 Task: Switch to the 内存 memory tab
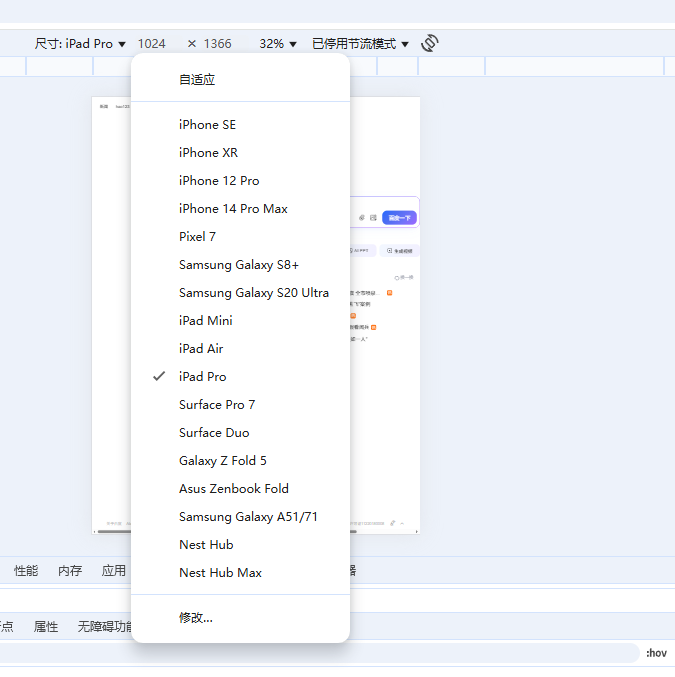[x=70, y=570]
